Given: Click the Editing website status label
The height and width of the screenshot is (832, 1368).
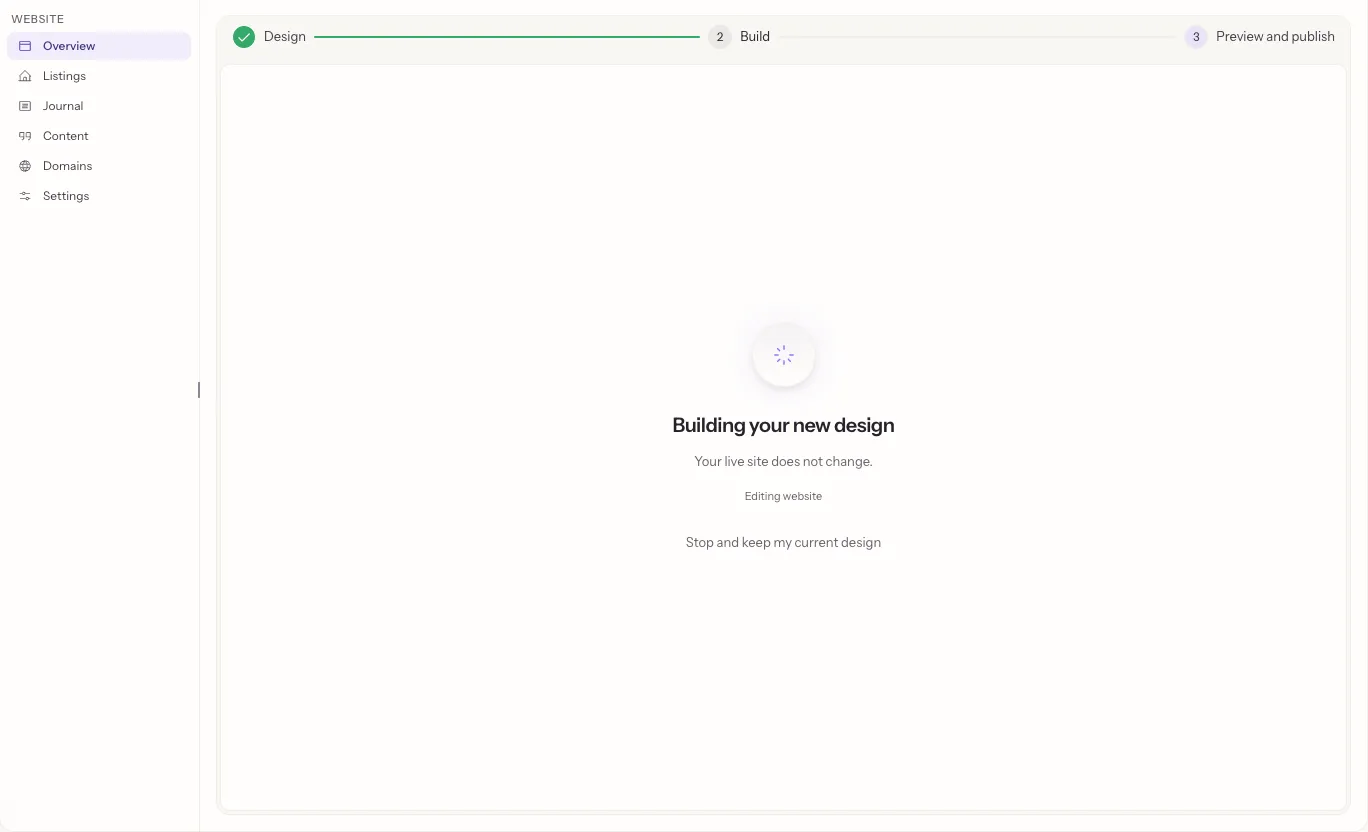Looking at the screenshot, I should (x=783, y=496).
